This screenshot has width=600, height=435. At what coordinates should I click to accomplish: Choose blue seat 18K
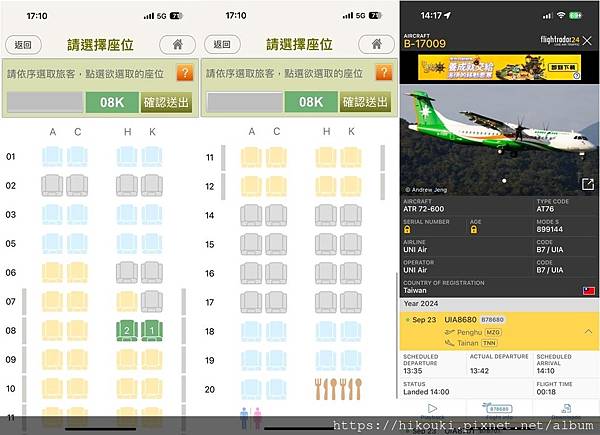coord(351,331)
